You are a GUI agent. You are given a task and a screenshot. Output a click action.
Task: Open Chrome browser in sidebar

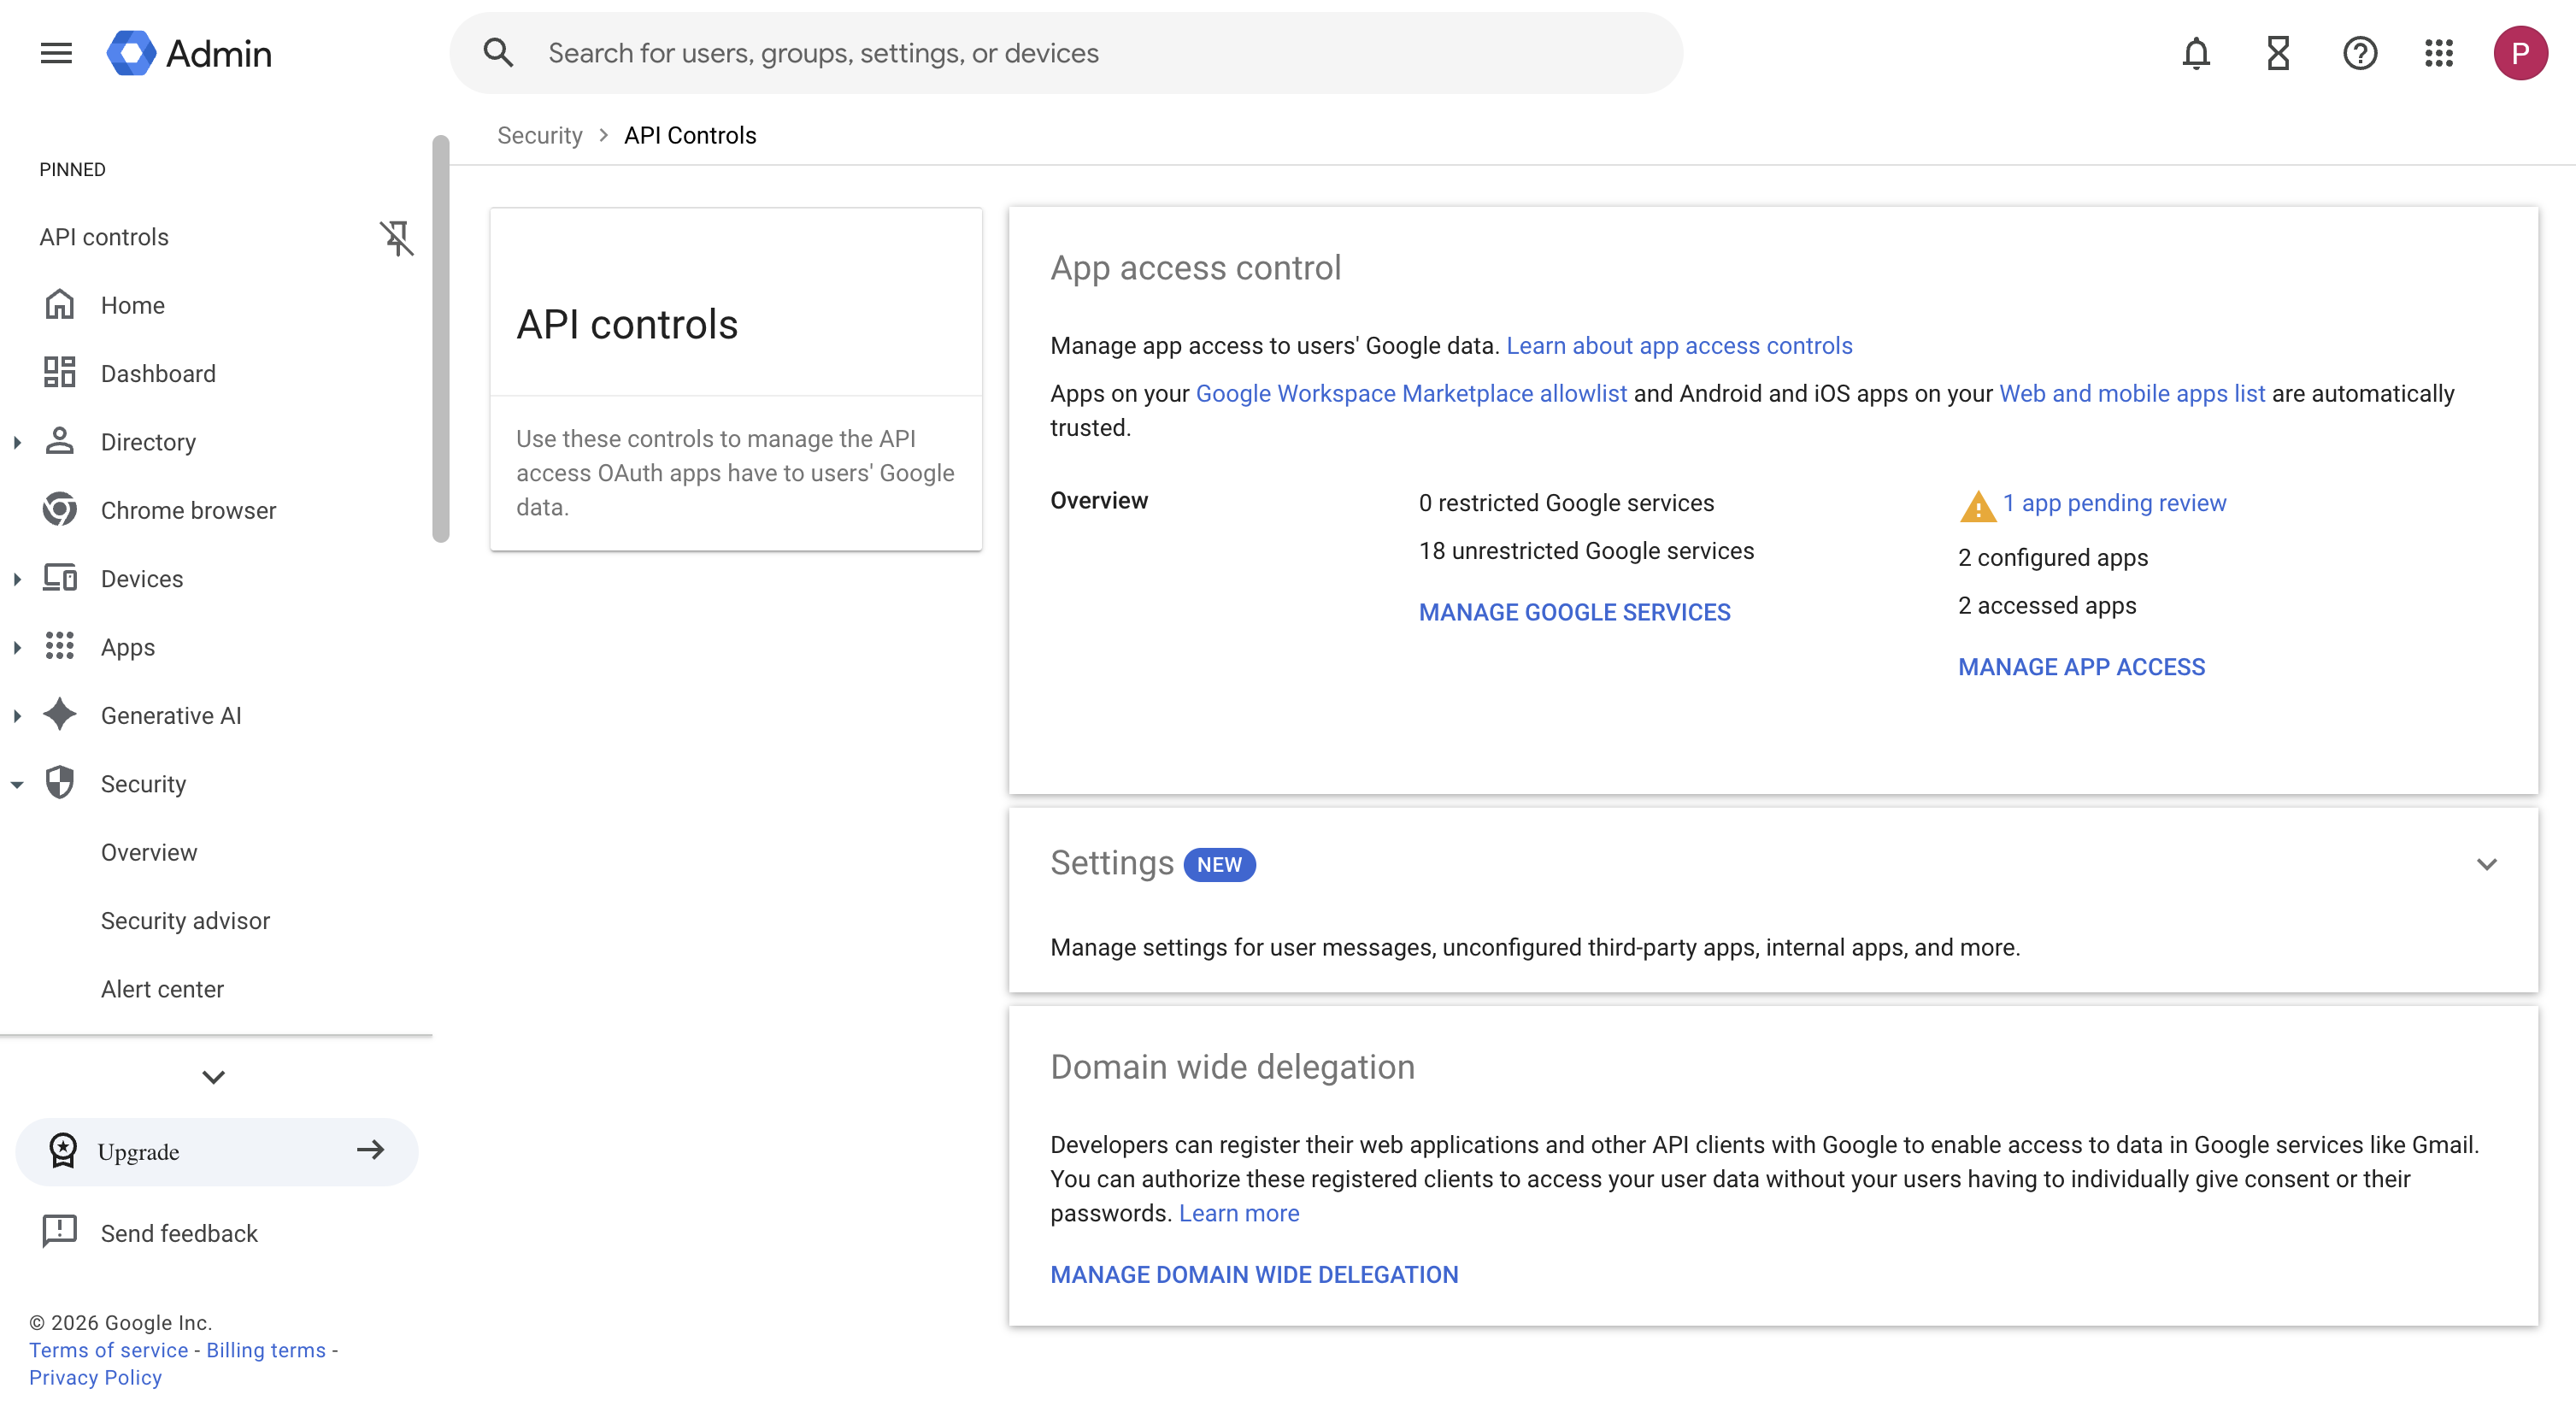tap(188, 510)
